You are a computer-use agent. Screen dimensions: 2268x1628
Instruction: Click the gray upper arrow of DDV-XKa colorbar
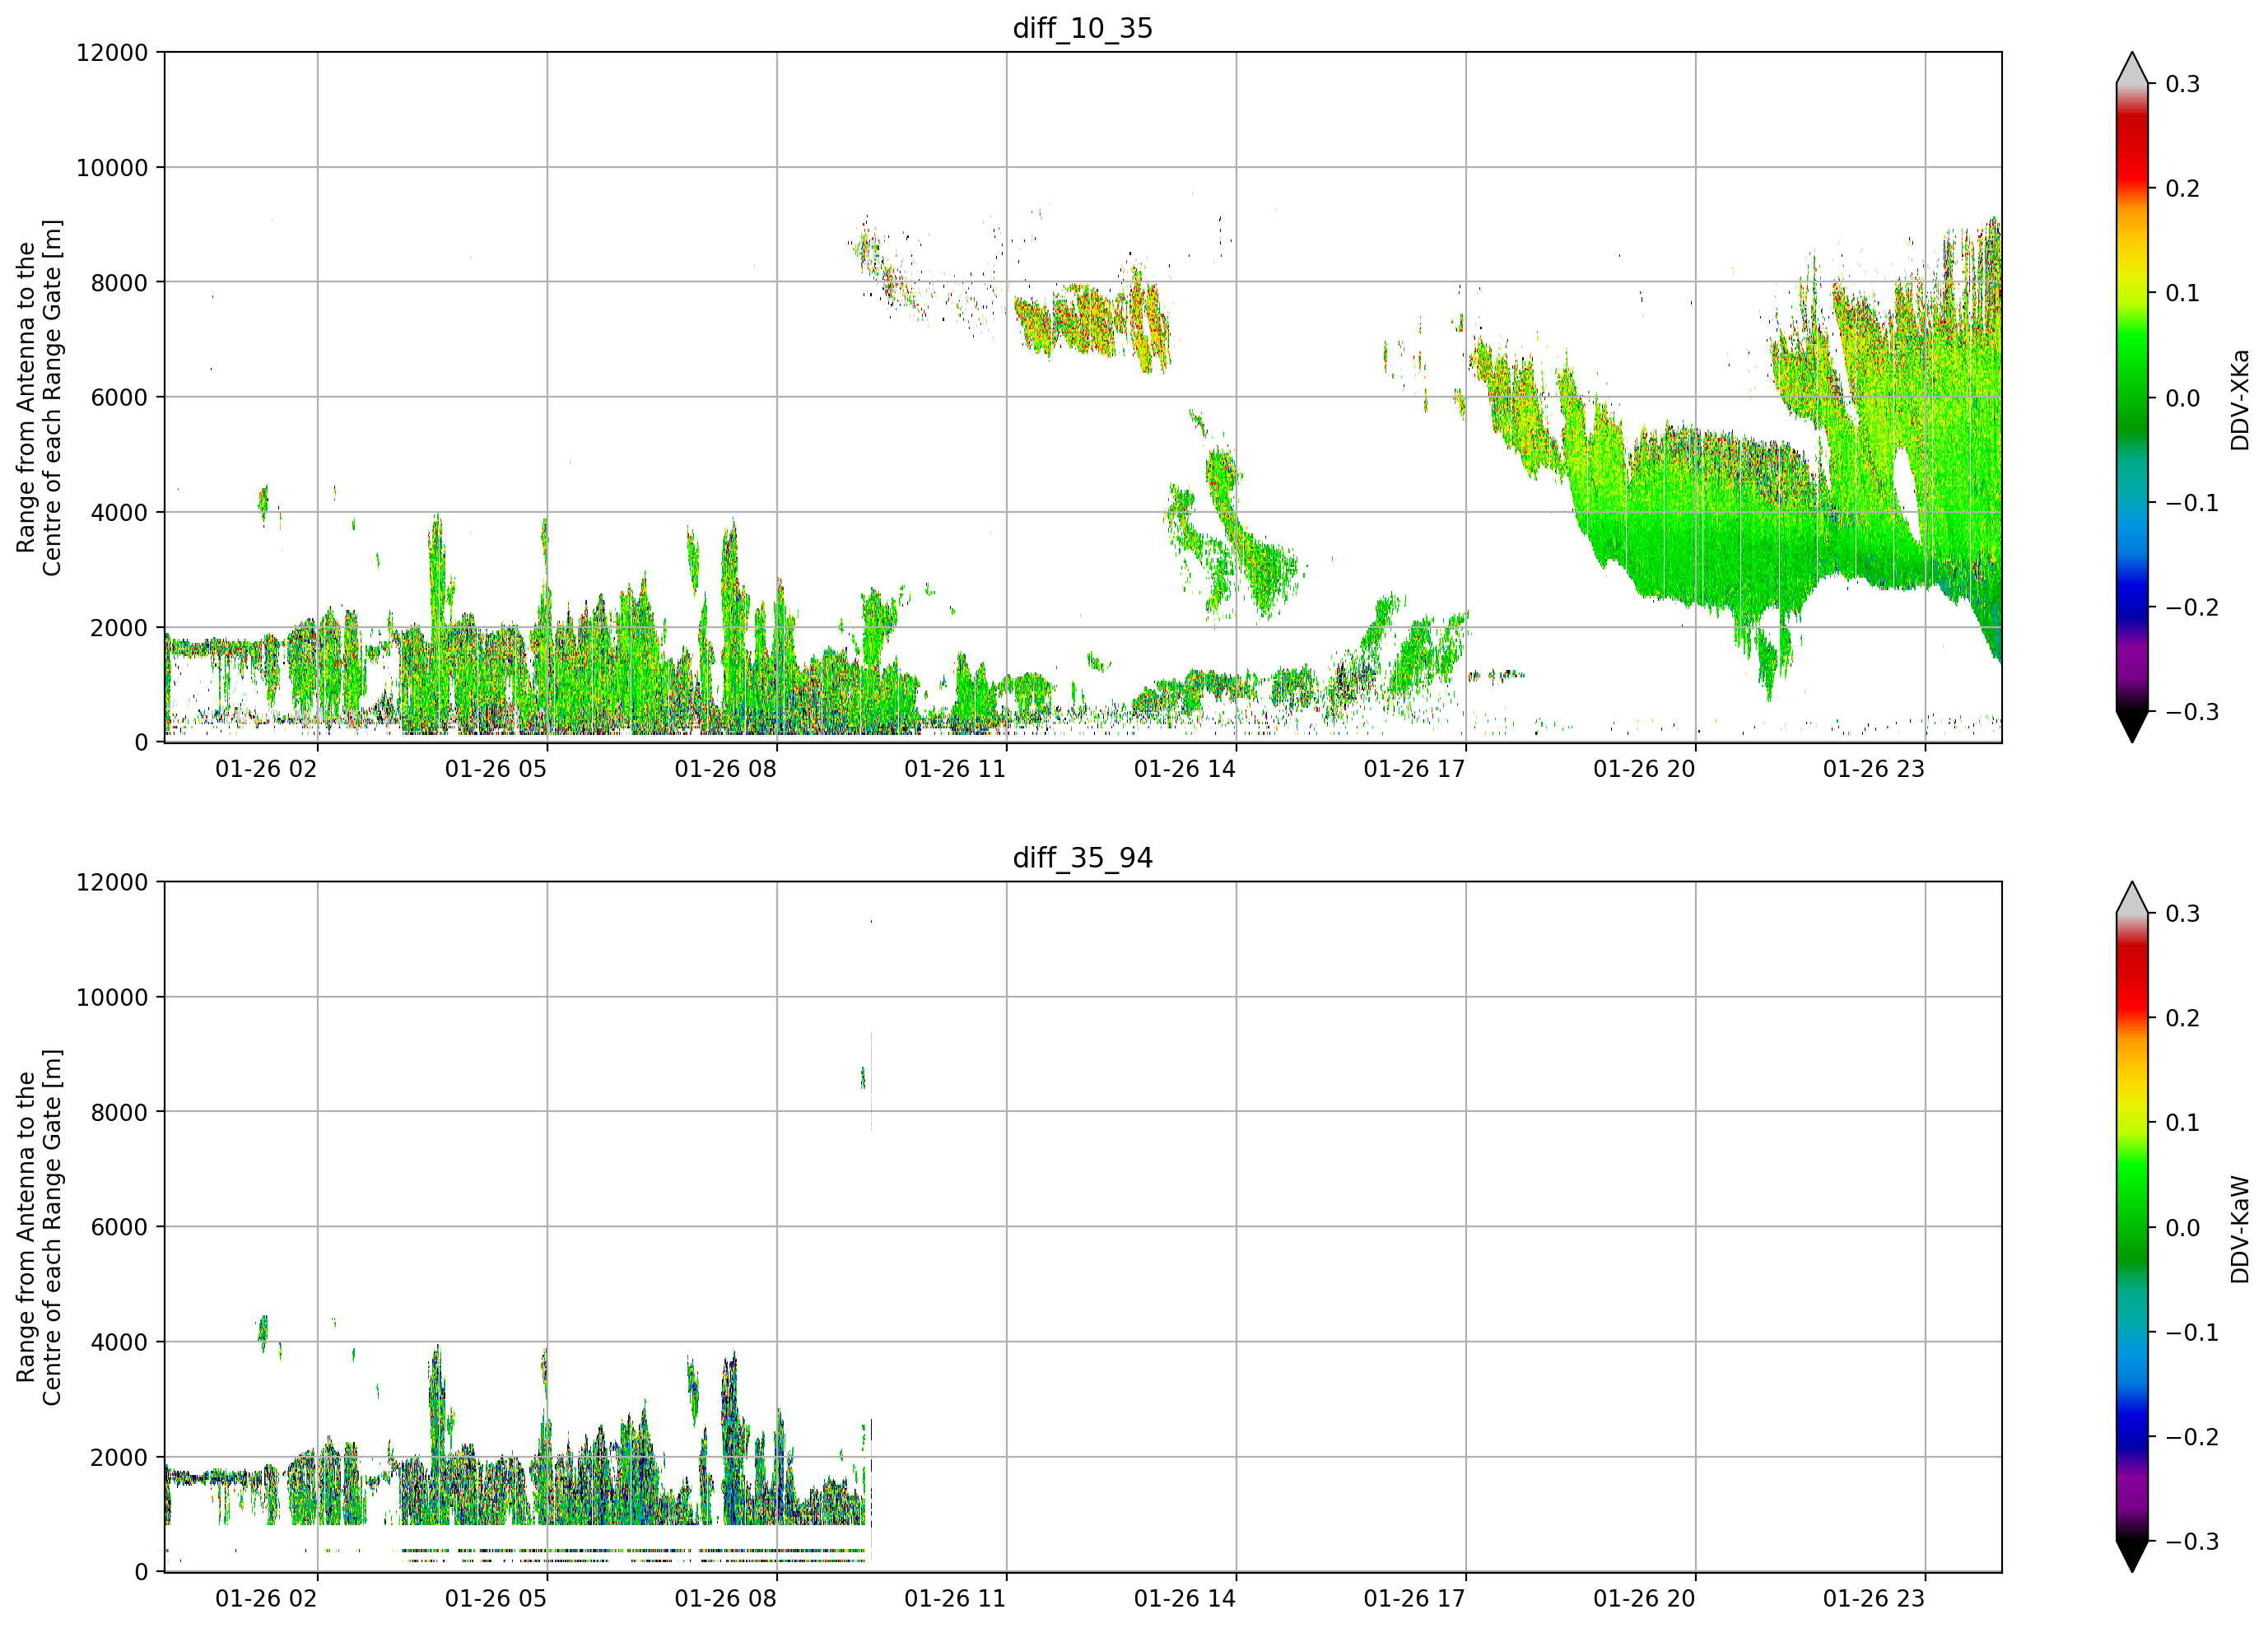pyautogui.click(x=2132, y=68)
